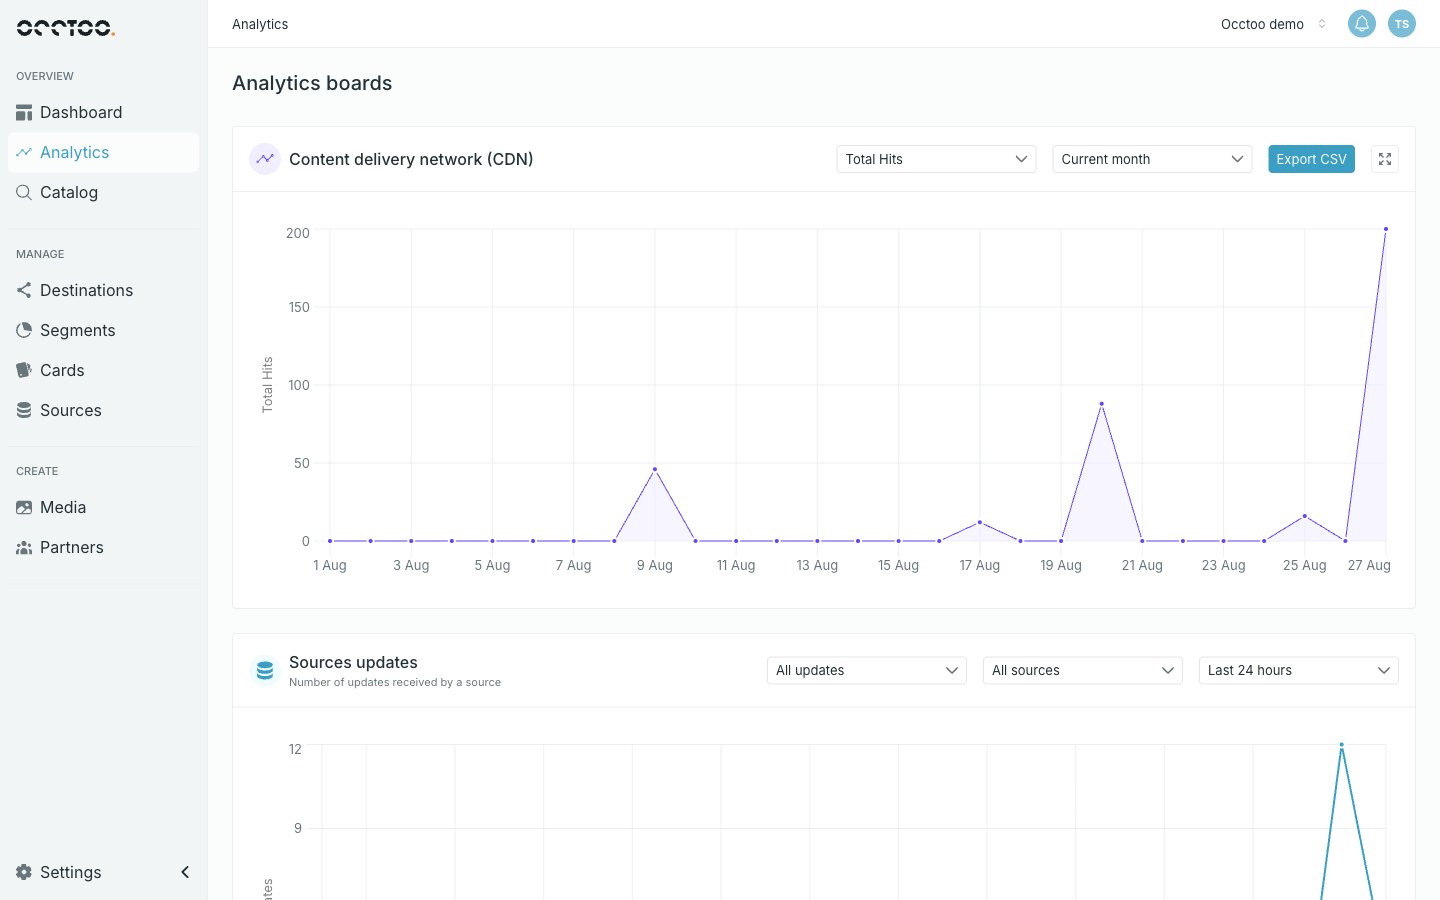Select the data point at 20 Aug peak
Image resolution: width=1440 pixels, height=900 pixels.
[1101, 404]
